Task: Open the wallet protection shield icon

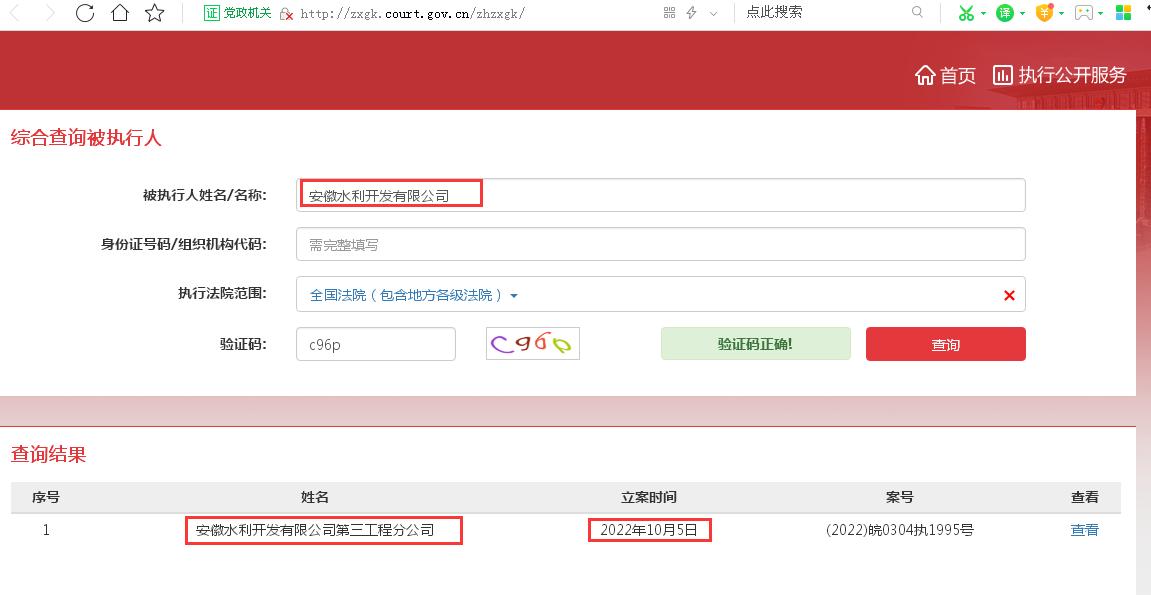Action: [1042, 13]
